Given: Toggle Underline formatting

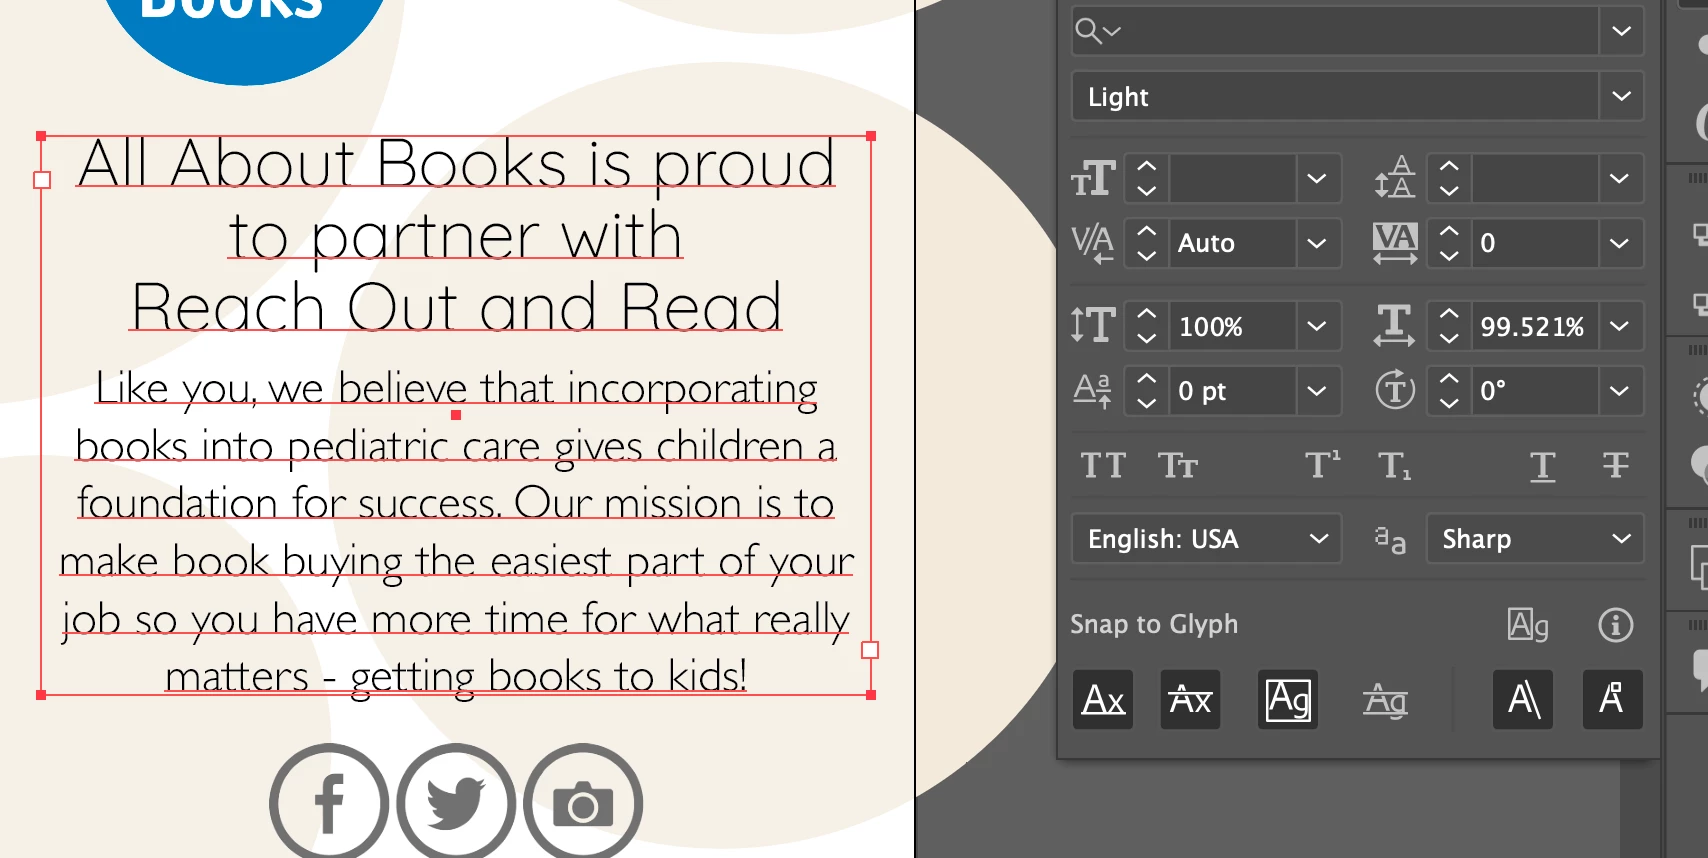Looking at the screenshot, I should pos(1542,466).
